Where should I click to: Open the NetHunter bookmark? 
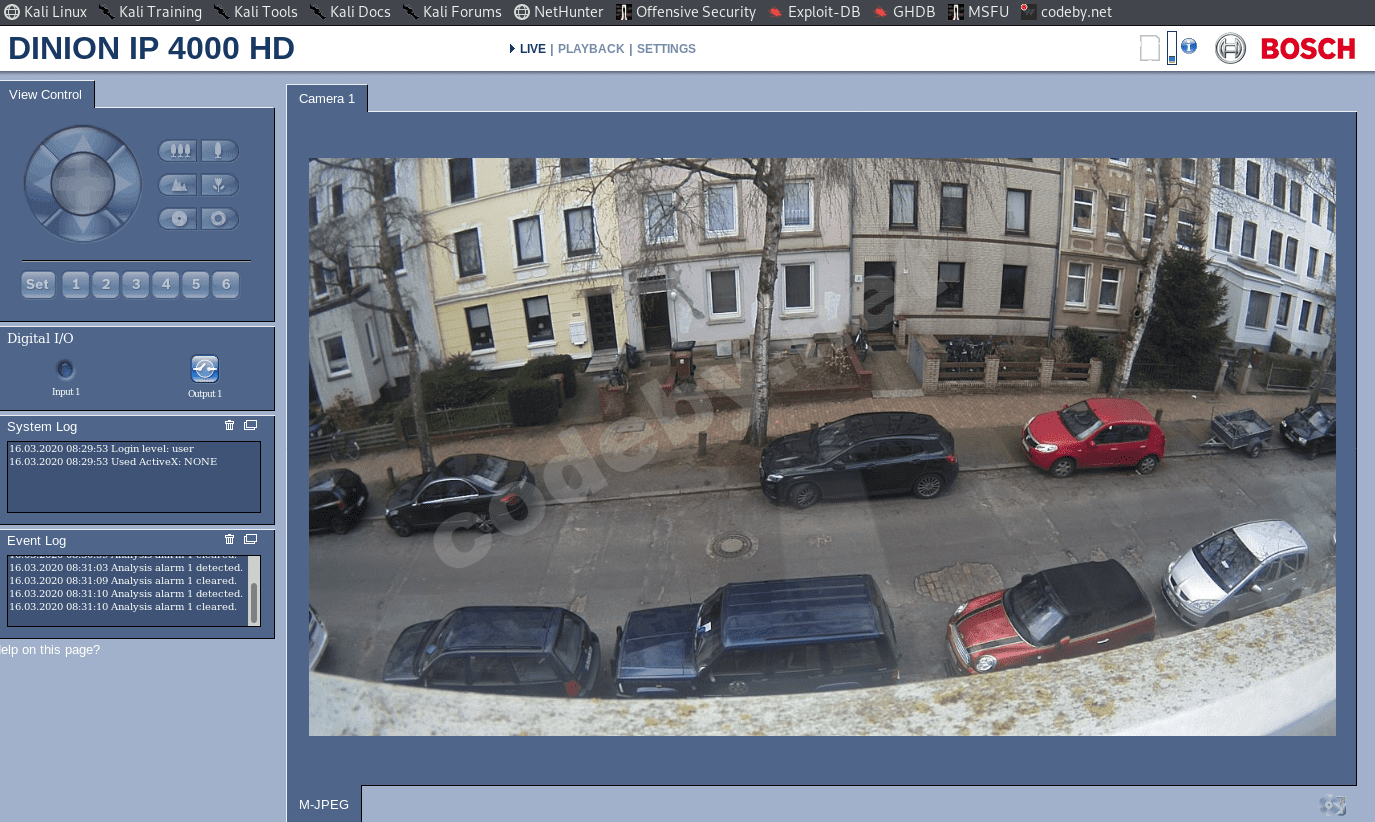[561, 12]
